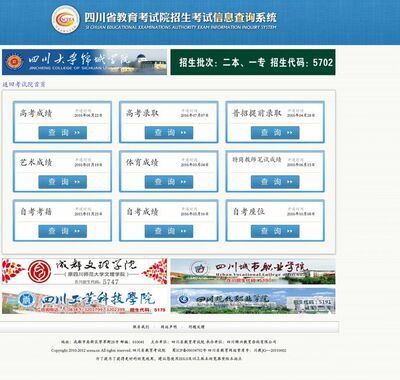Screen dimensions: 400x380
Task: Click 特岗教师笔试成绩 card title
Action: (257, 160)
